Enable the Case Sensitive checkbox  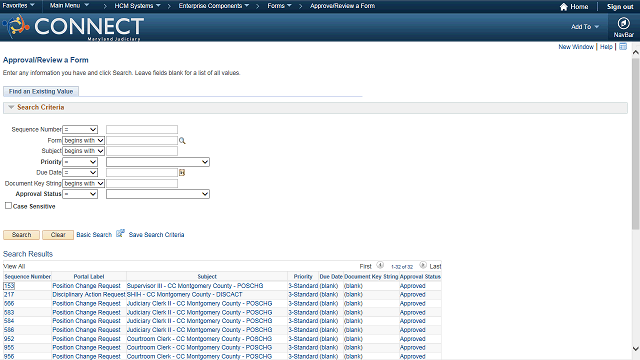(8, 206)
